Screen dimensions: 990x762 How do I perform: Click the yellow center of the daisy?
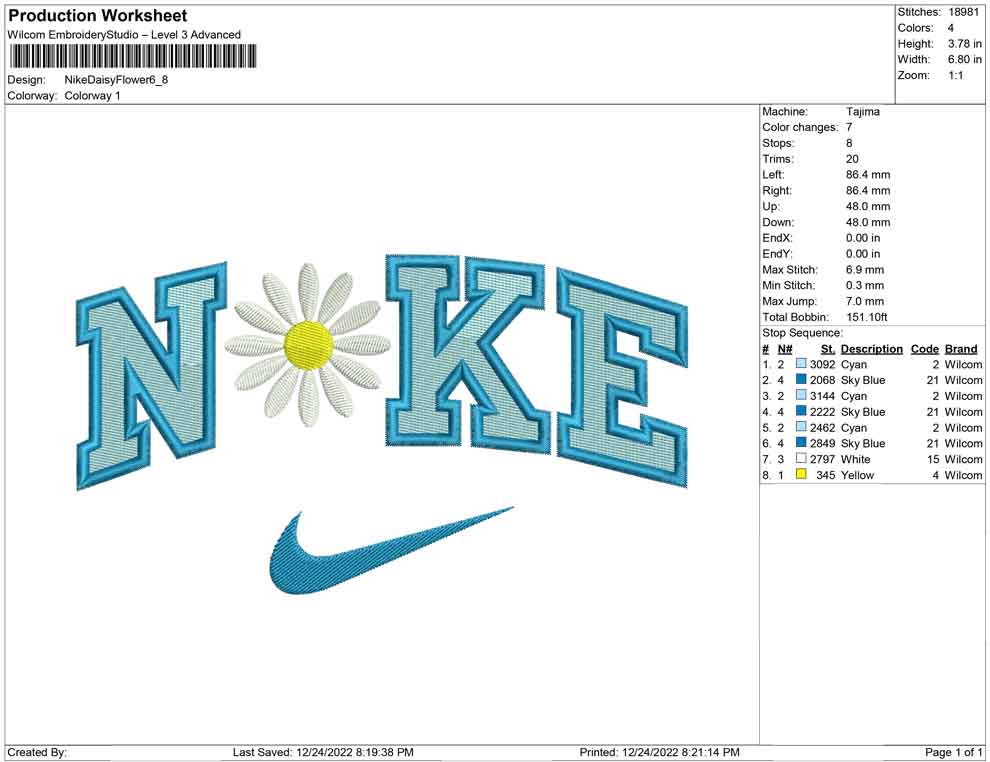(x=309, y=344)
